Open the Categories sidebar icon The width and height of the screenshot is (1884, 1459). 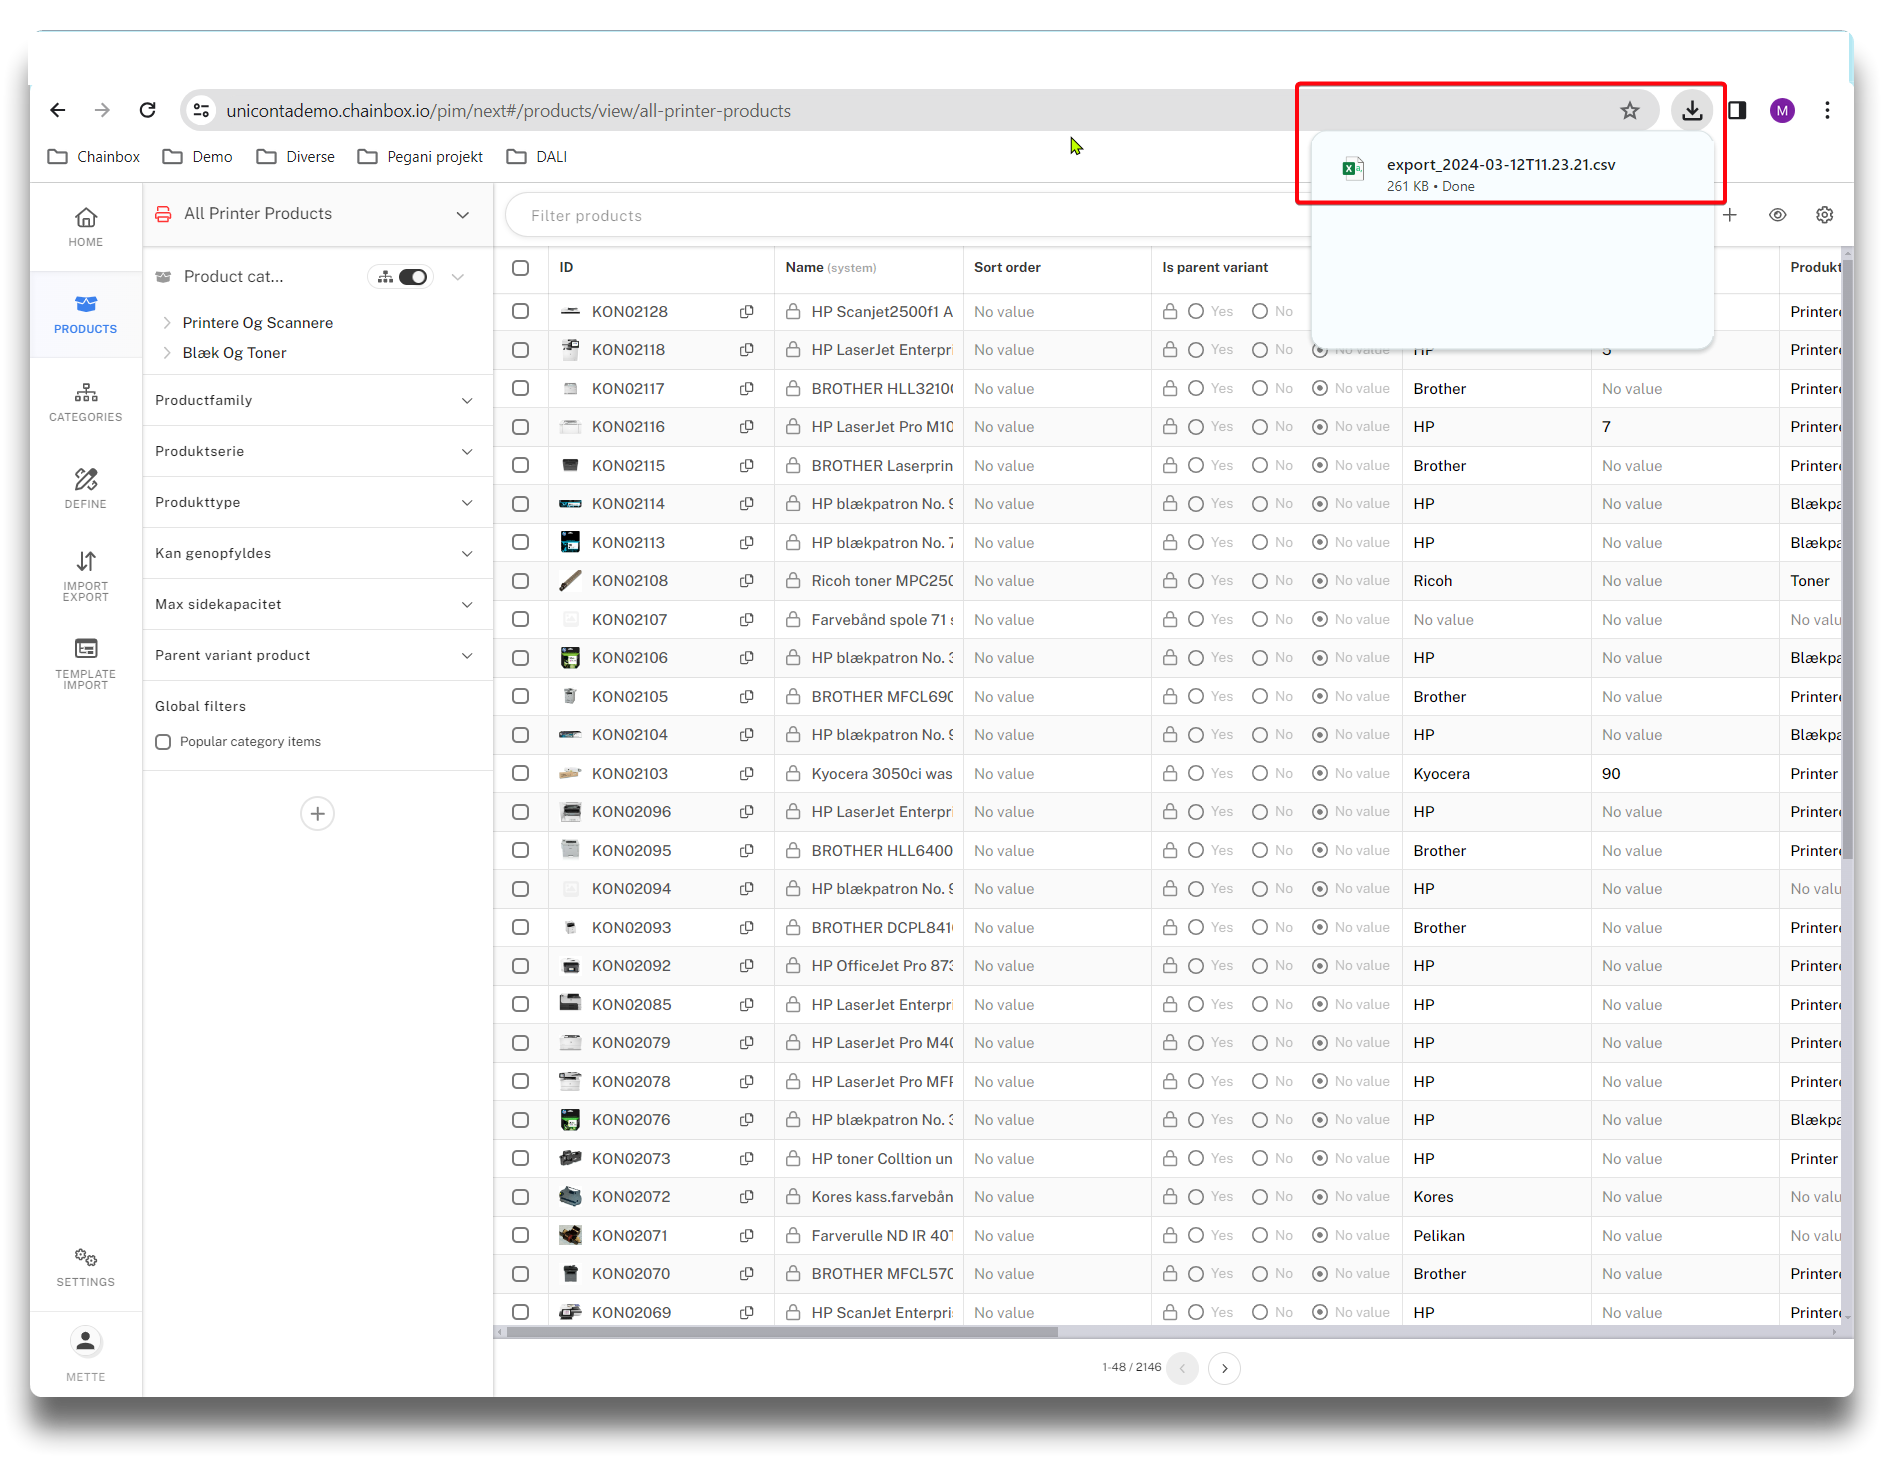(86, 401)
